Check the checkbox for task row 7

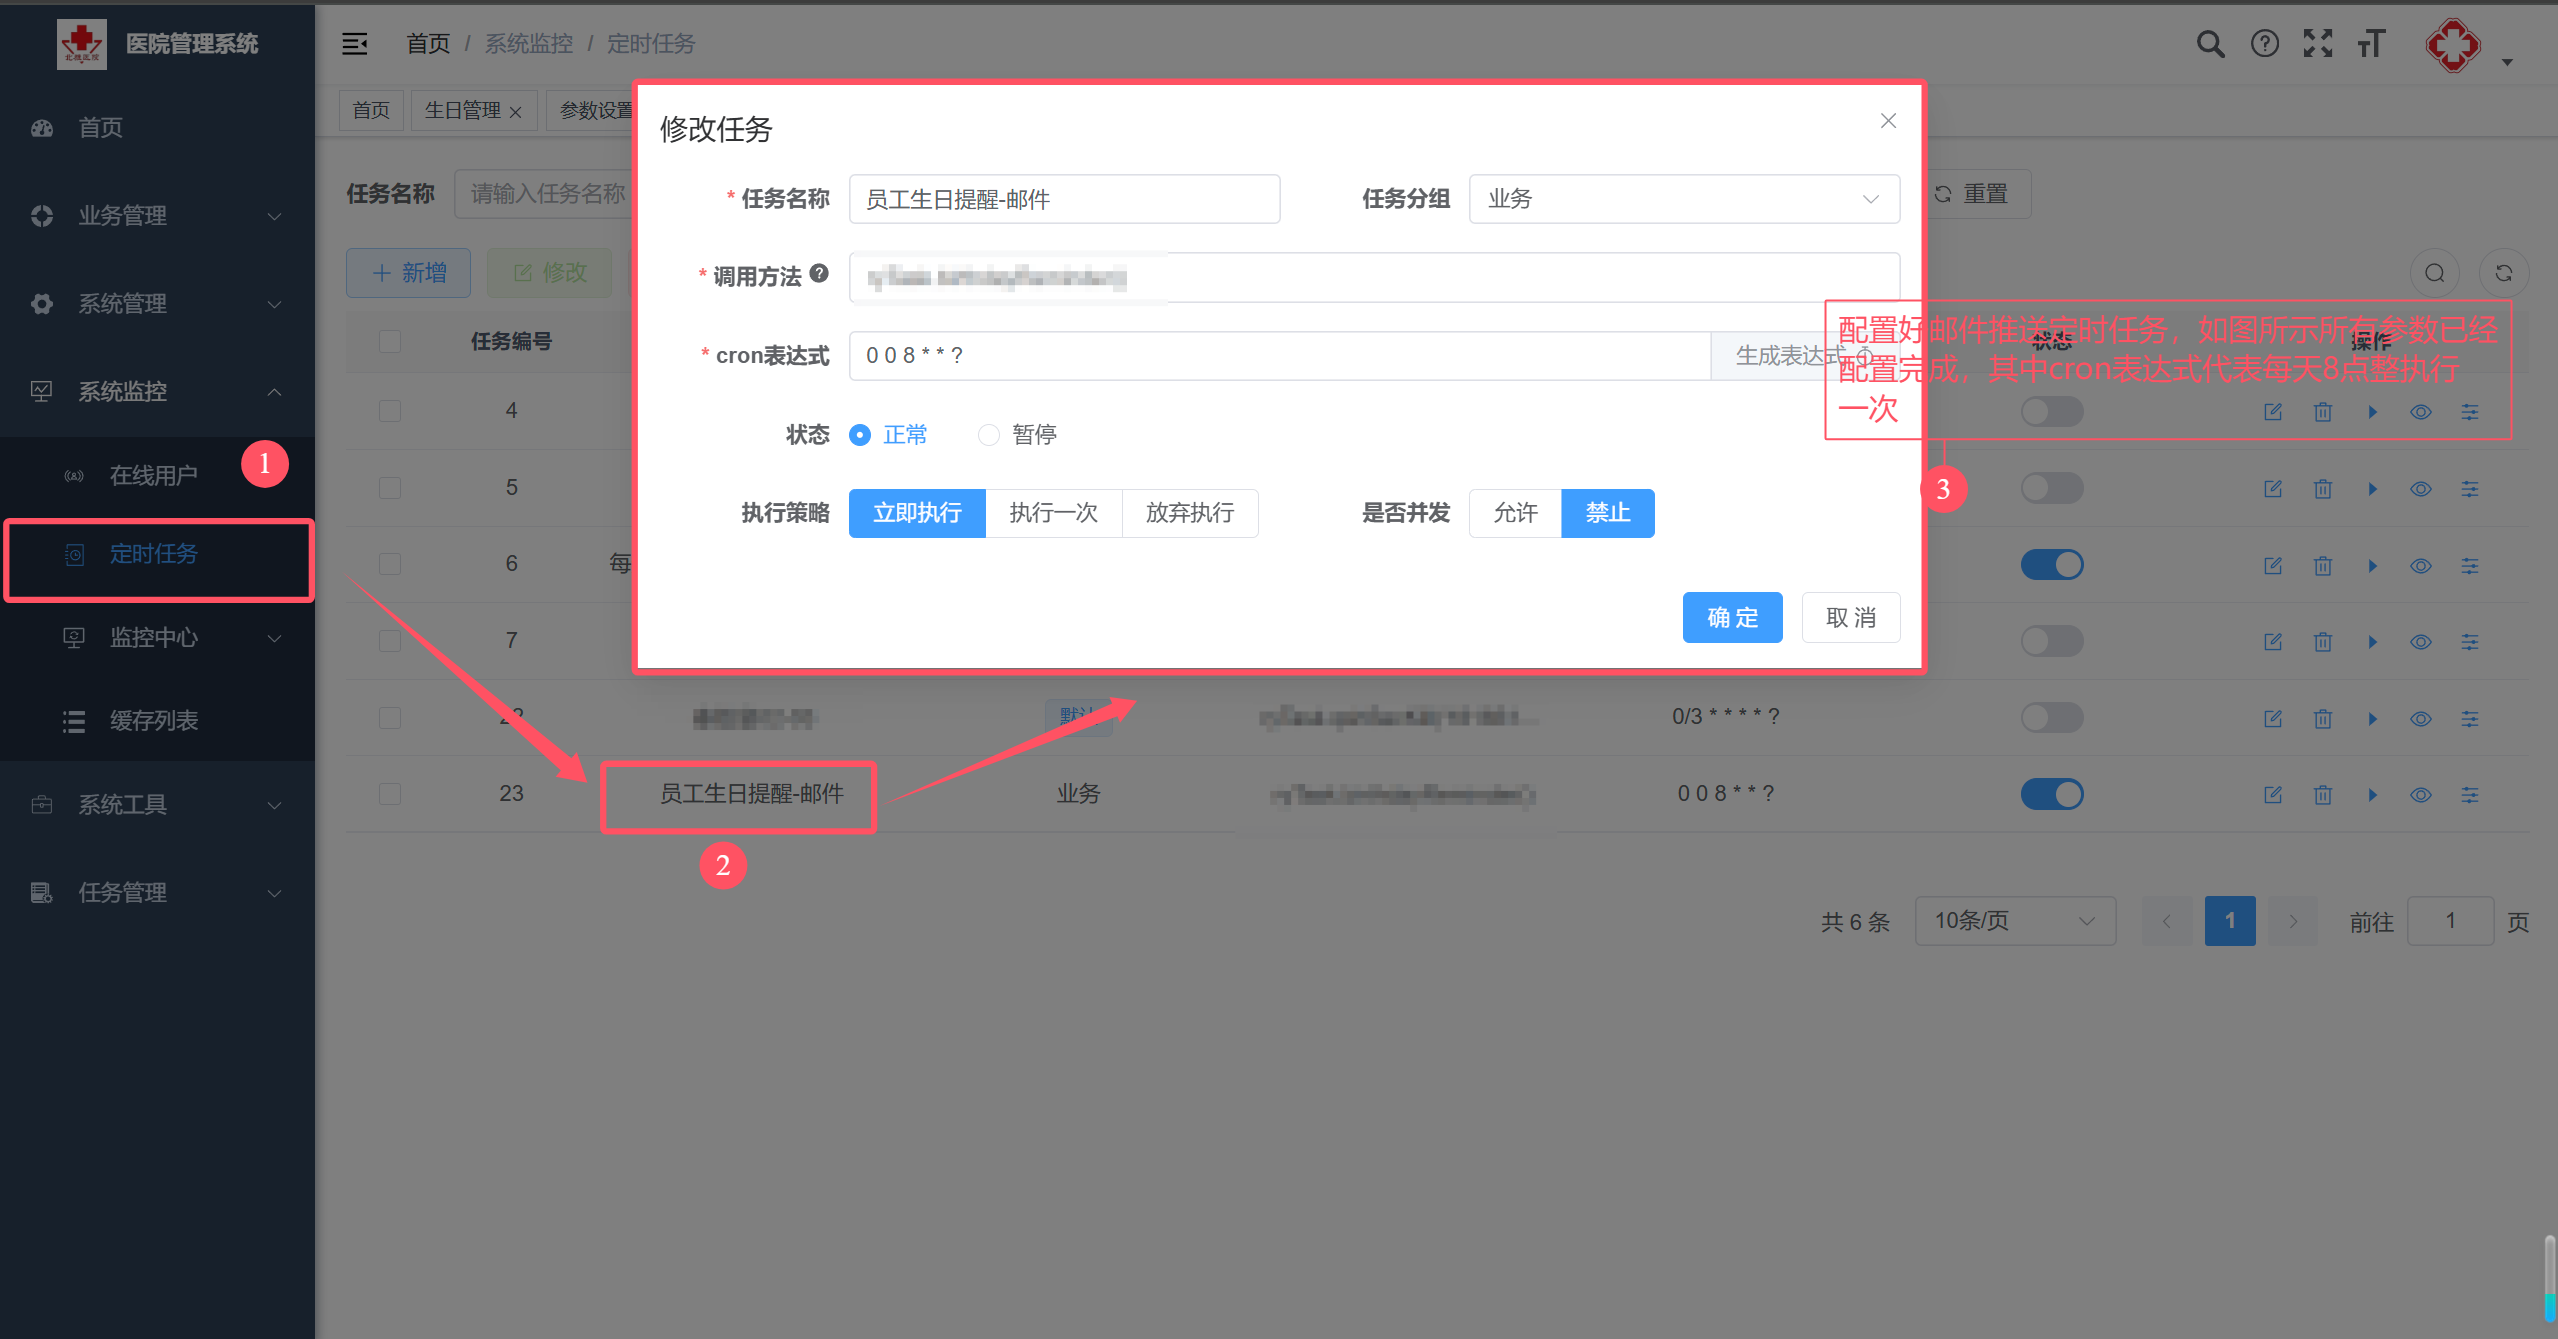click(x=390, y=641)
